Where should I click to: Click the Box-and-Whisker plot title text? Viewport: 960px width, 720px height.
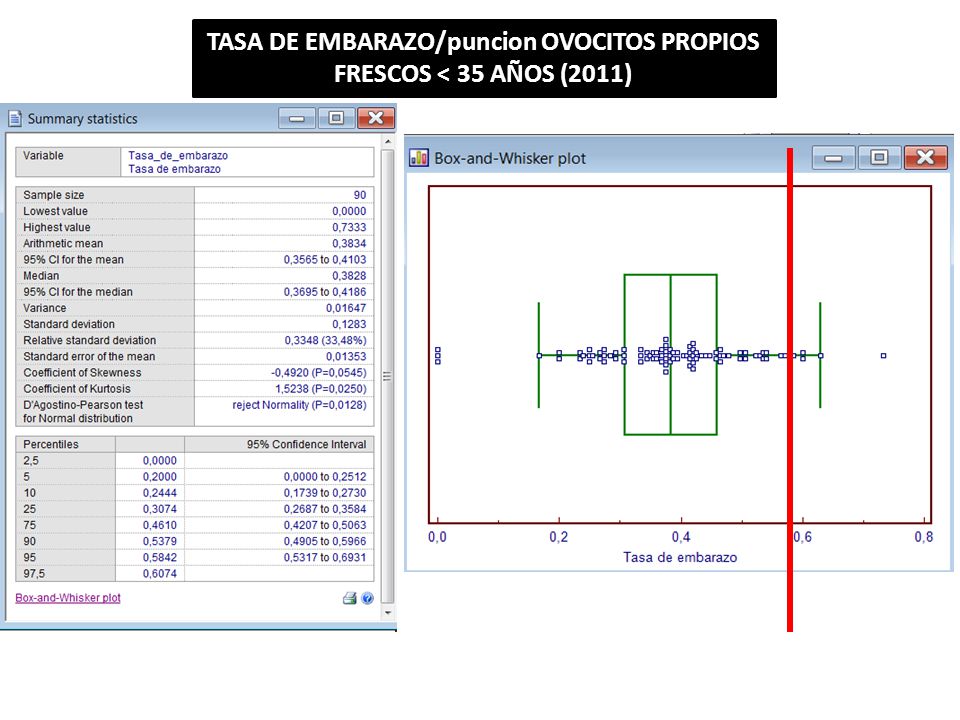(x=510, y=158)
